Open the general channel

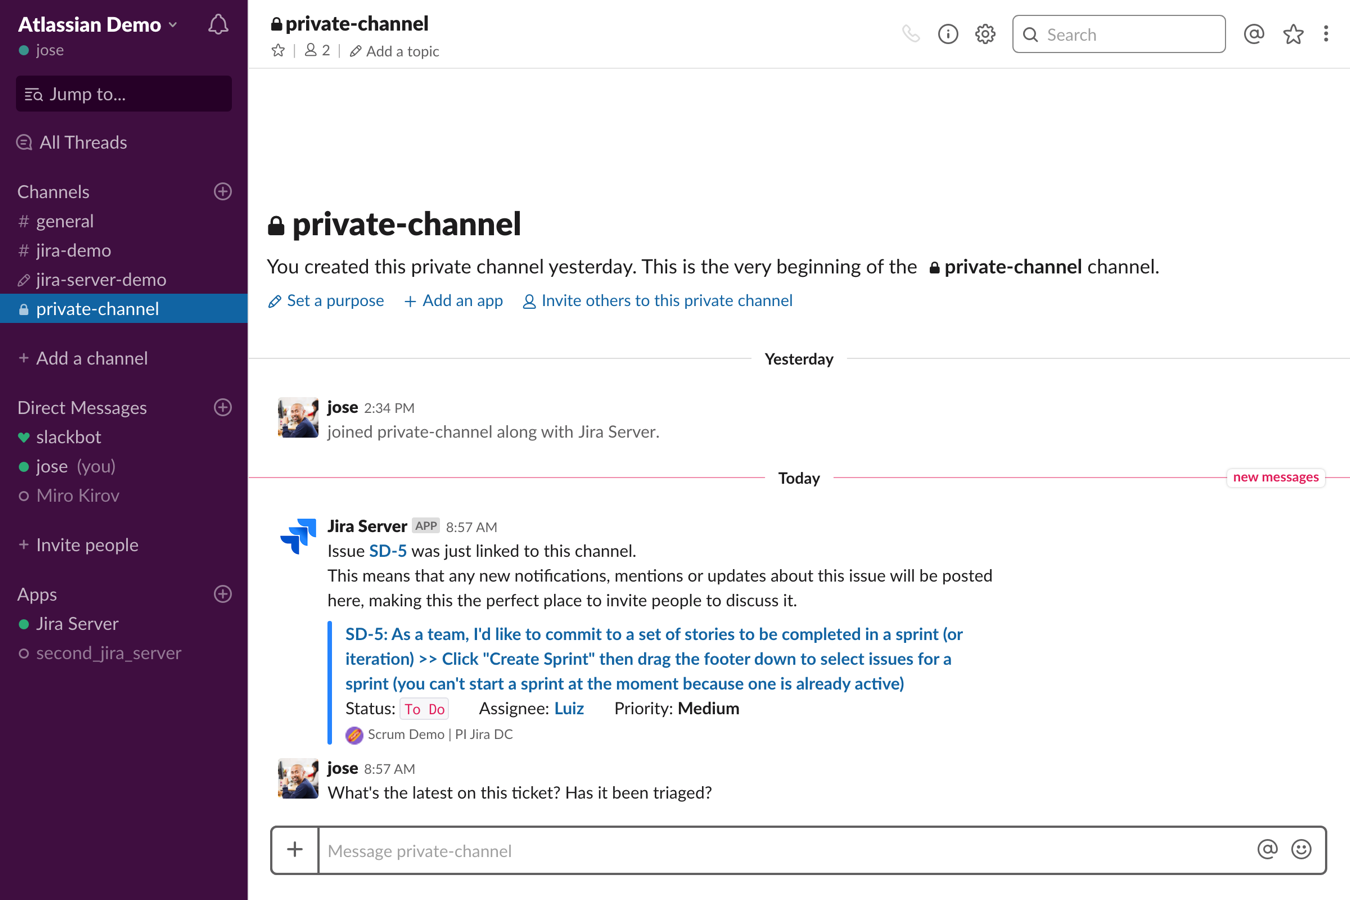point(65,221)
